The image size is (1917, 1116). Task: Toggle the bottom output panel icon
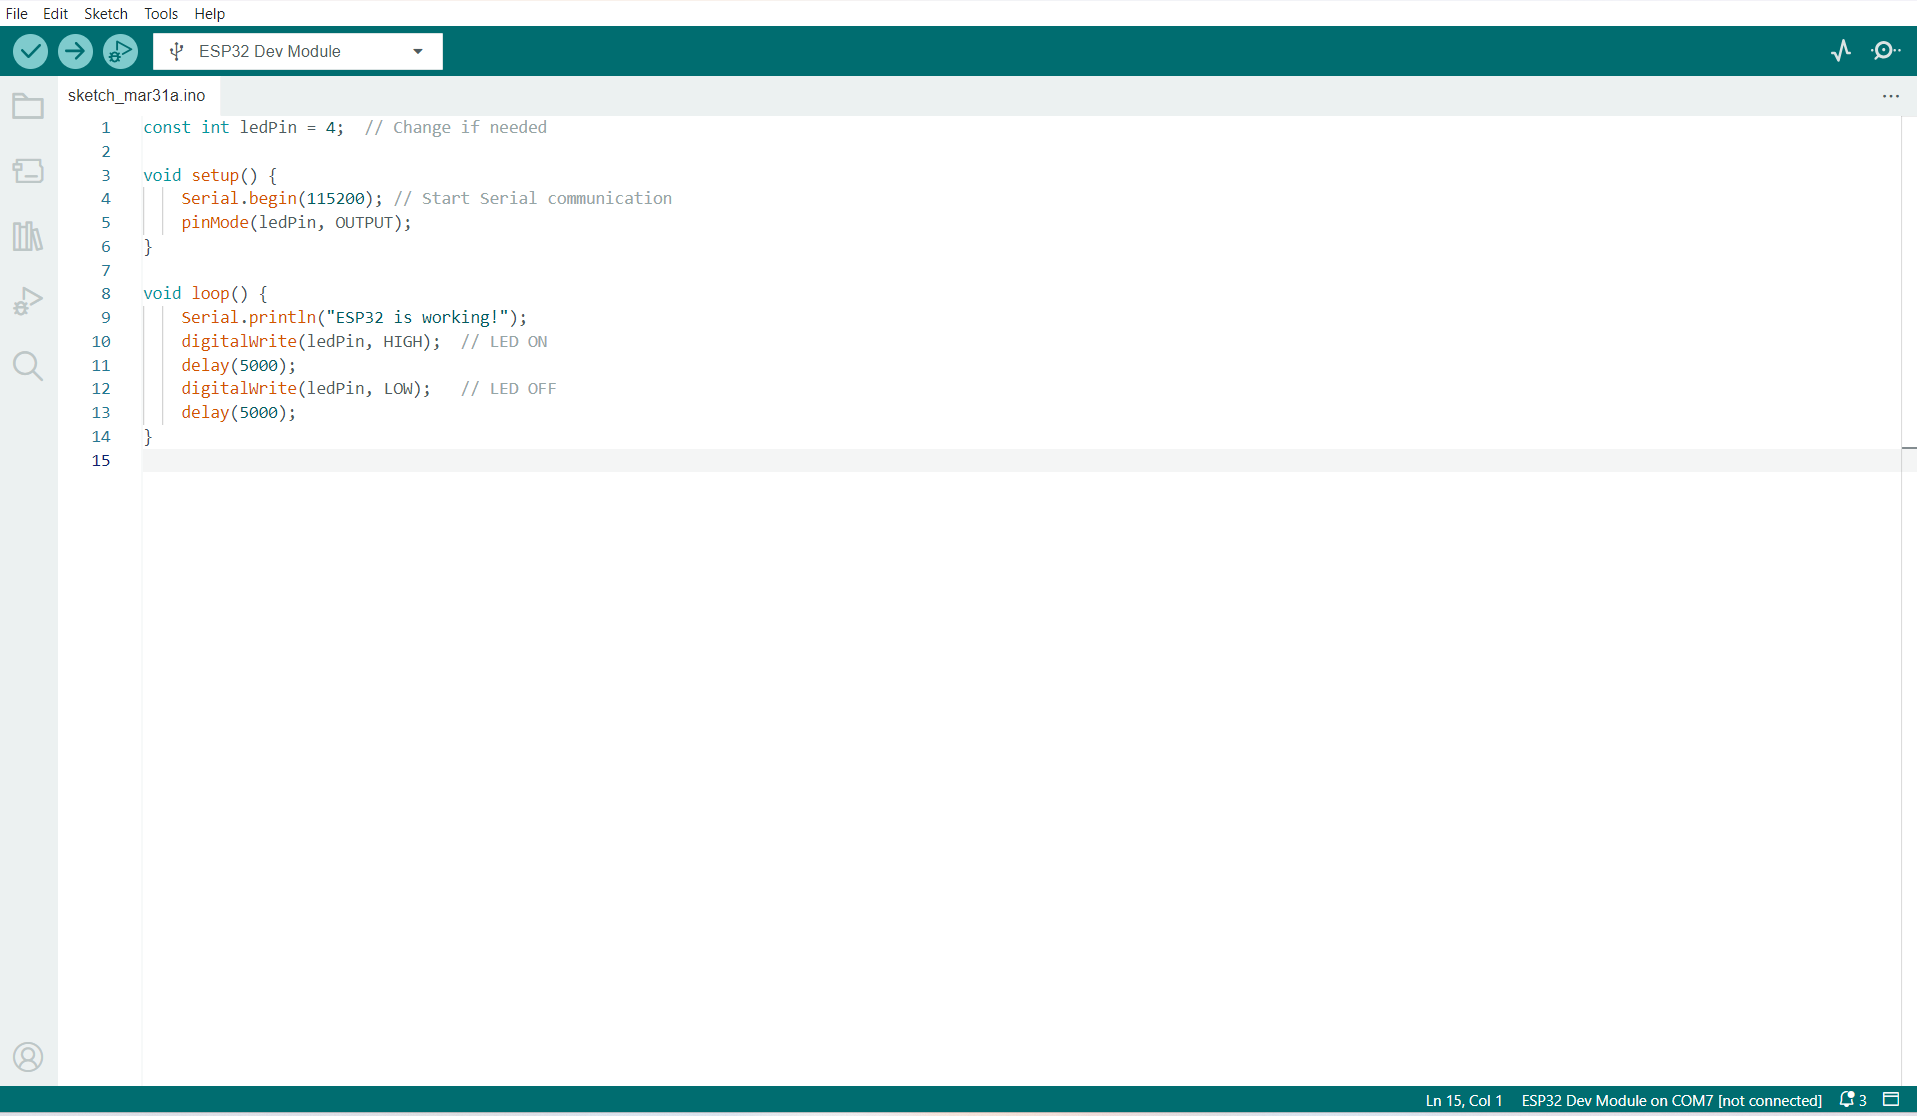[1891, 1100]
